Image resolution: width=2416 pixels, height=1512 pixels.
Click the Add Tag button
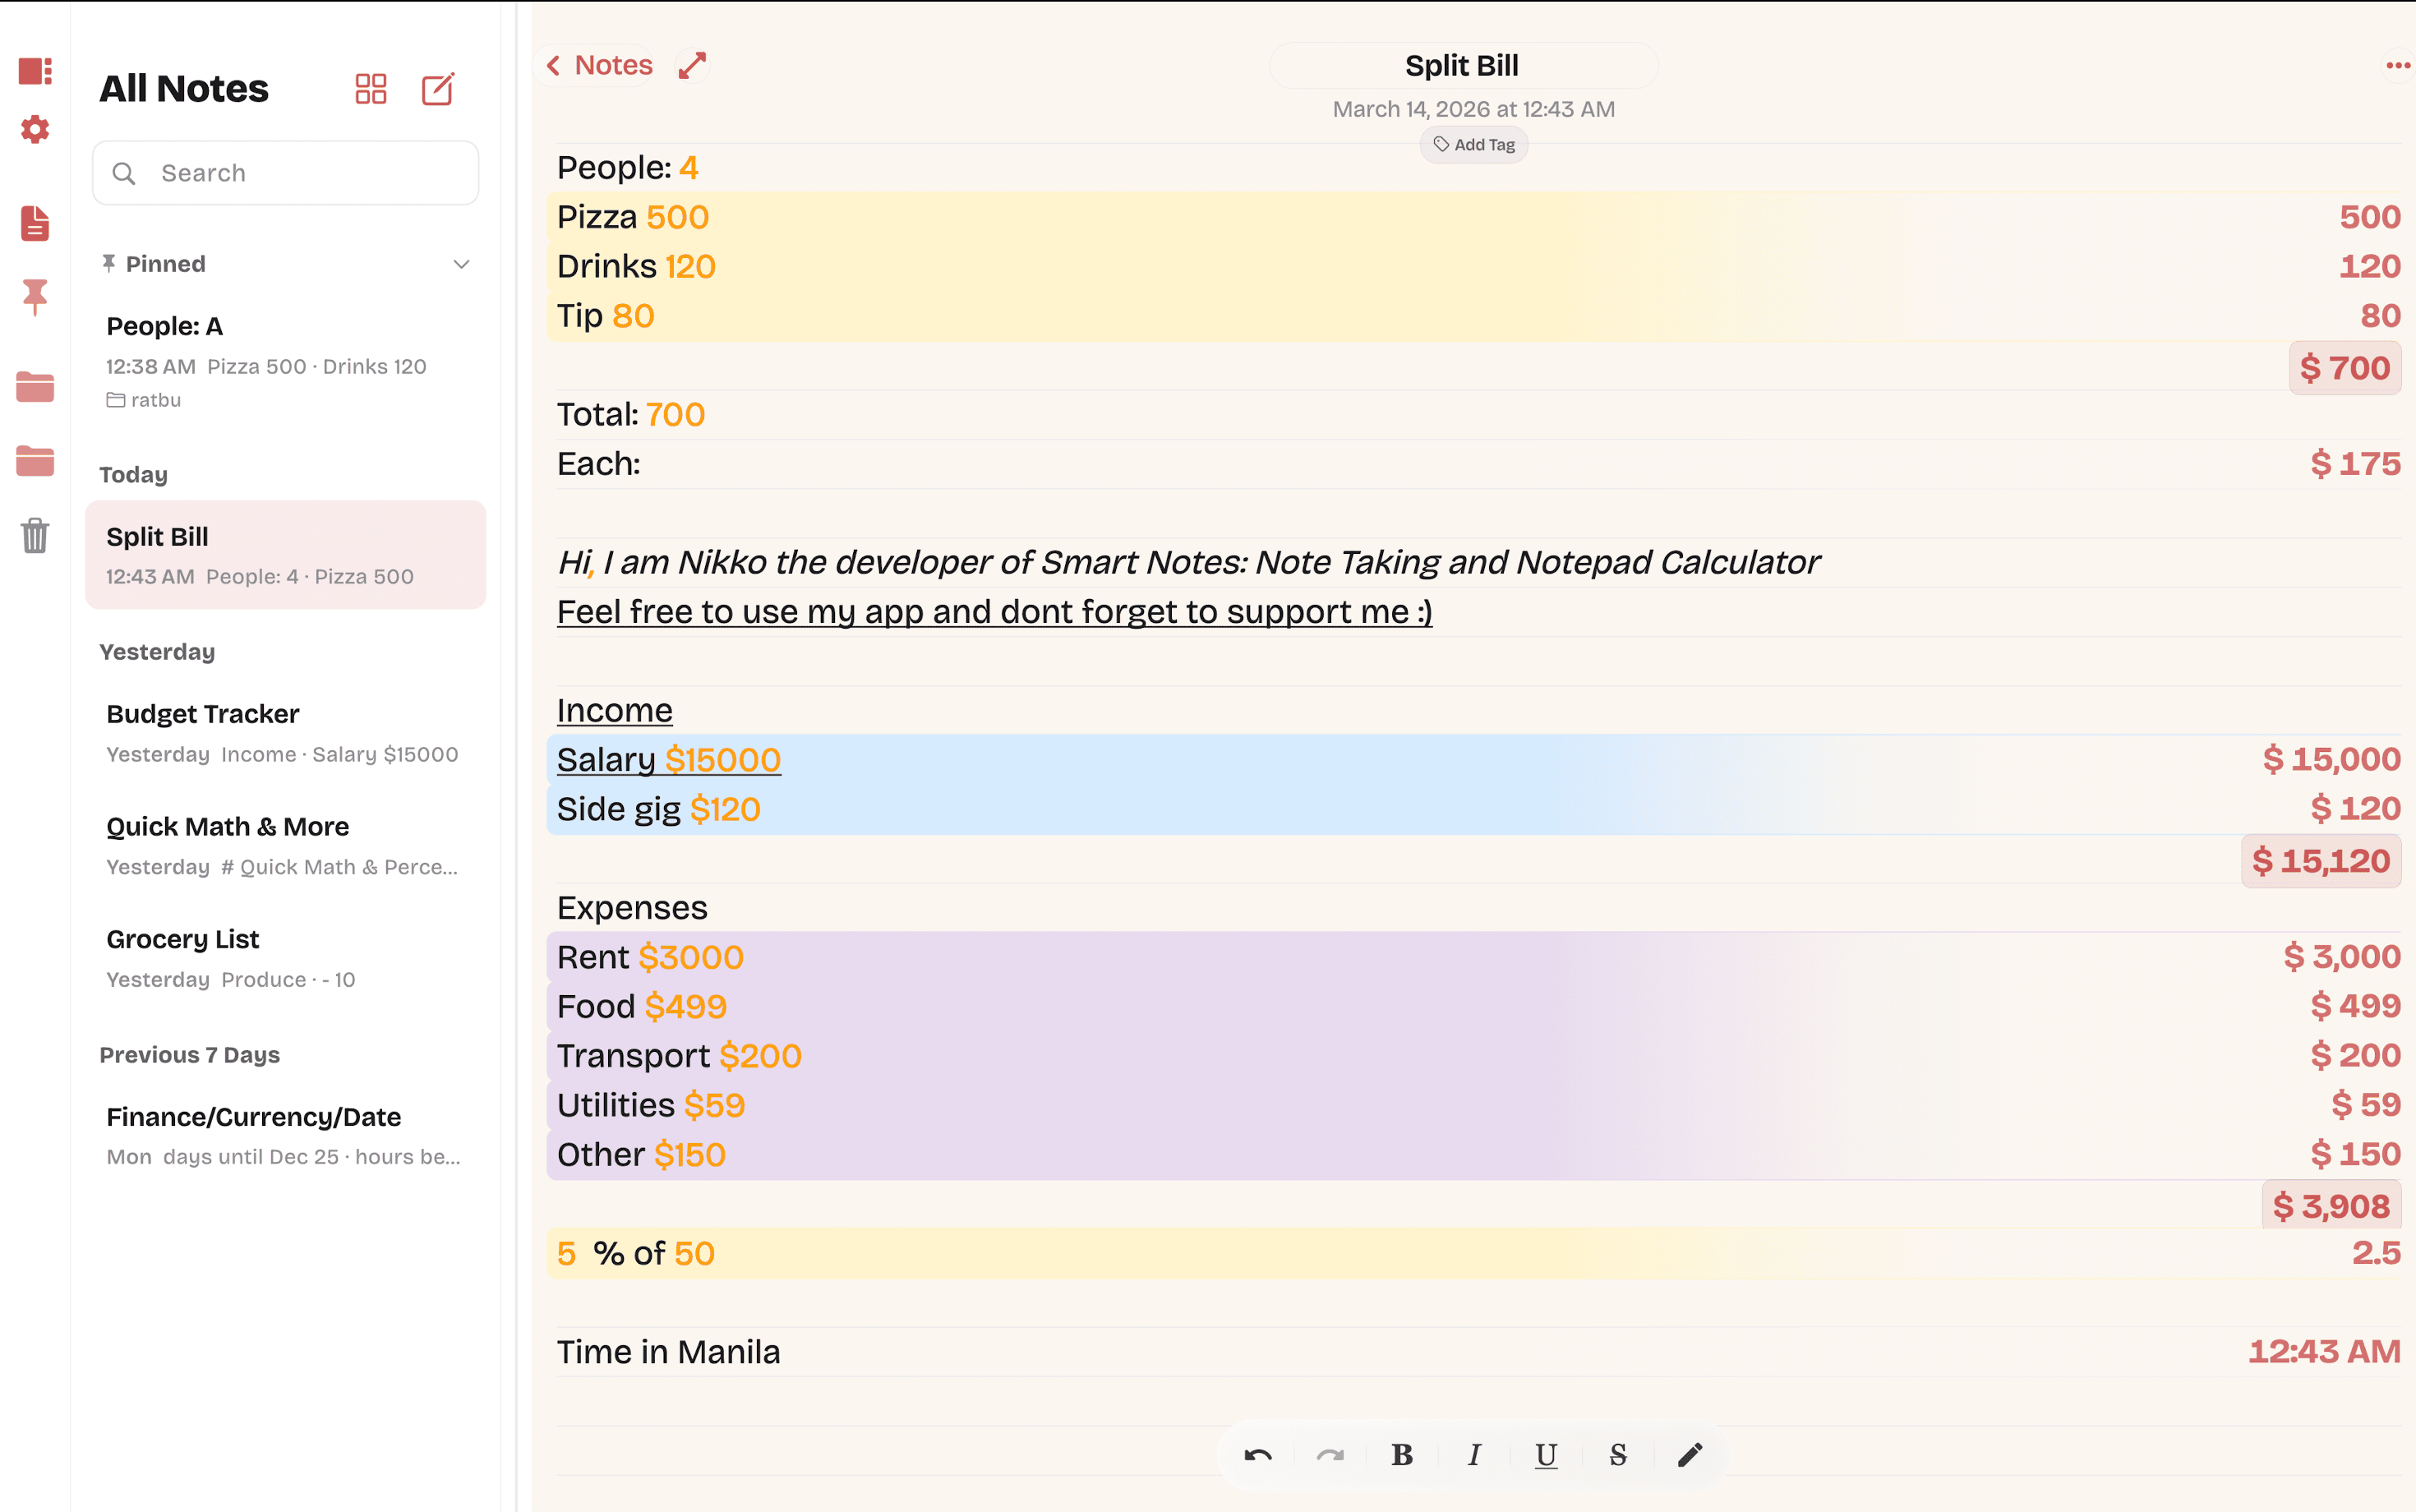tap(1473, 144)
